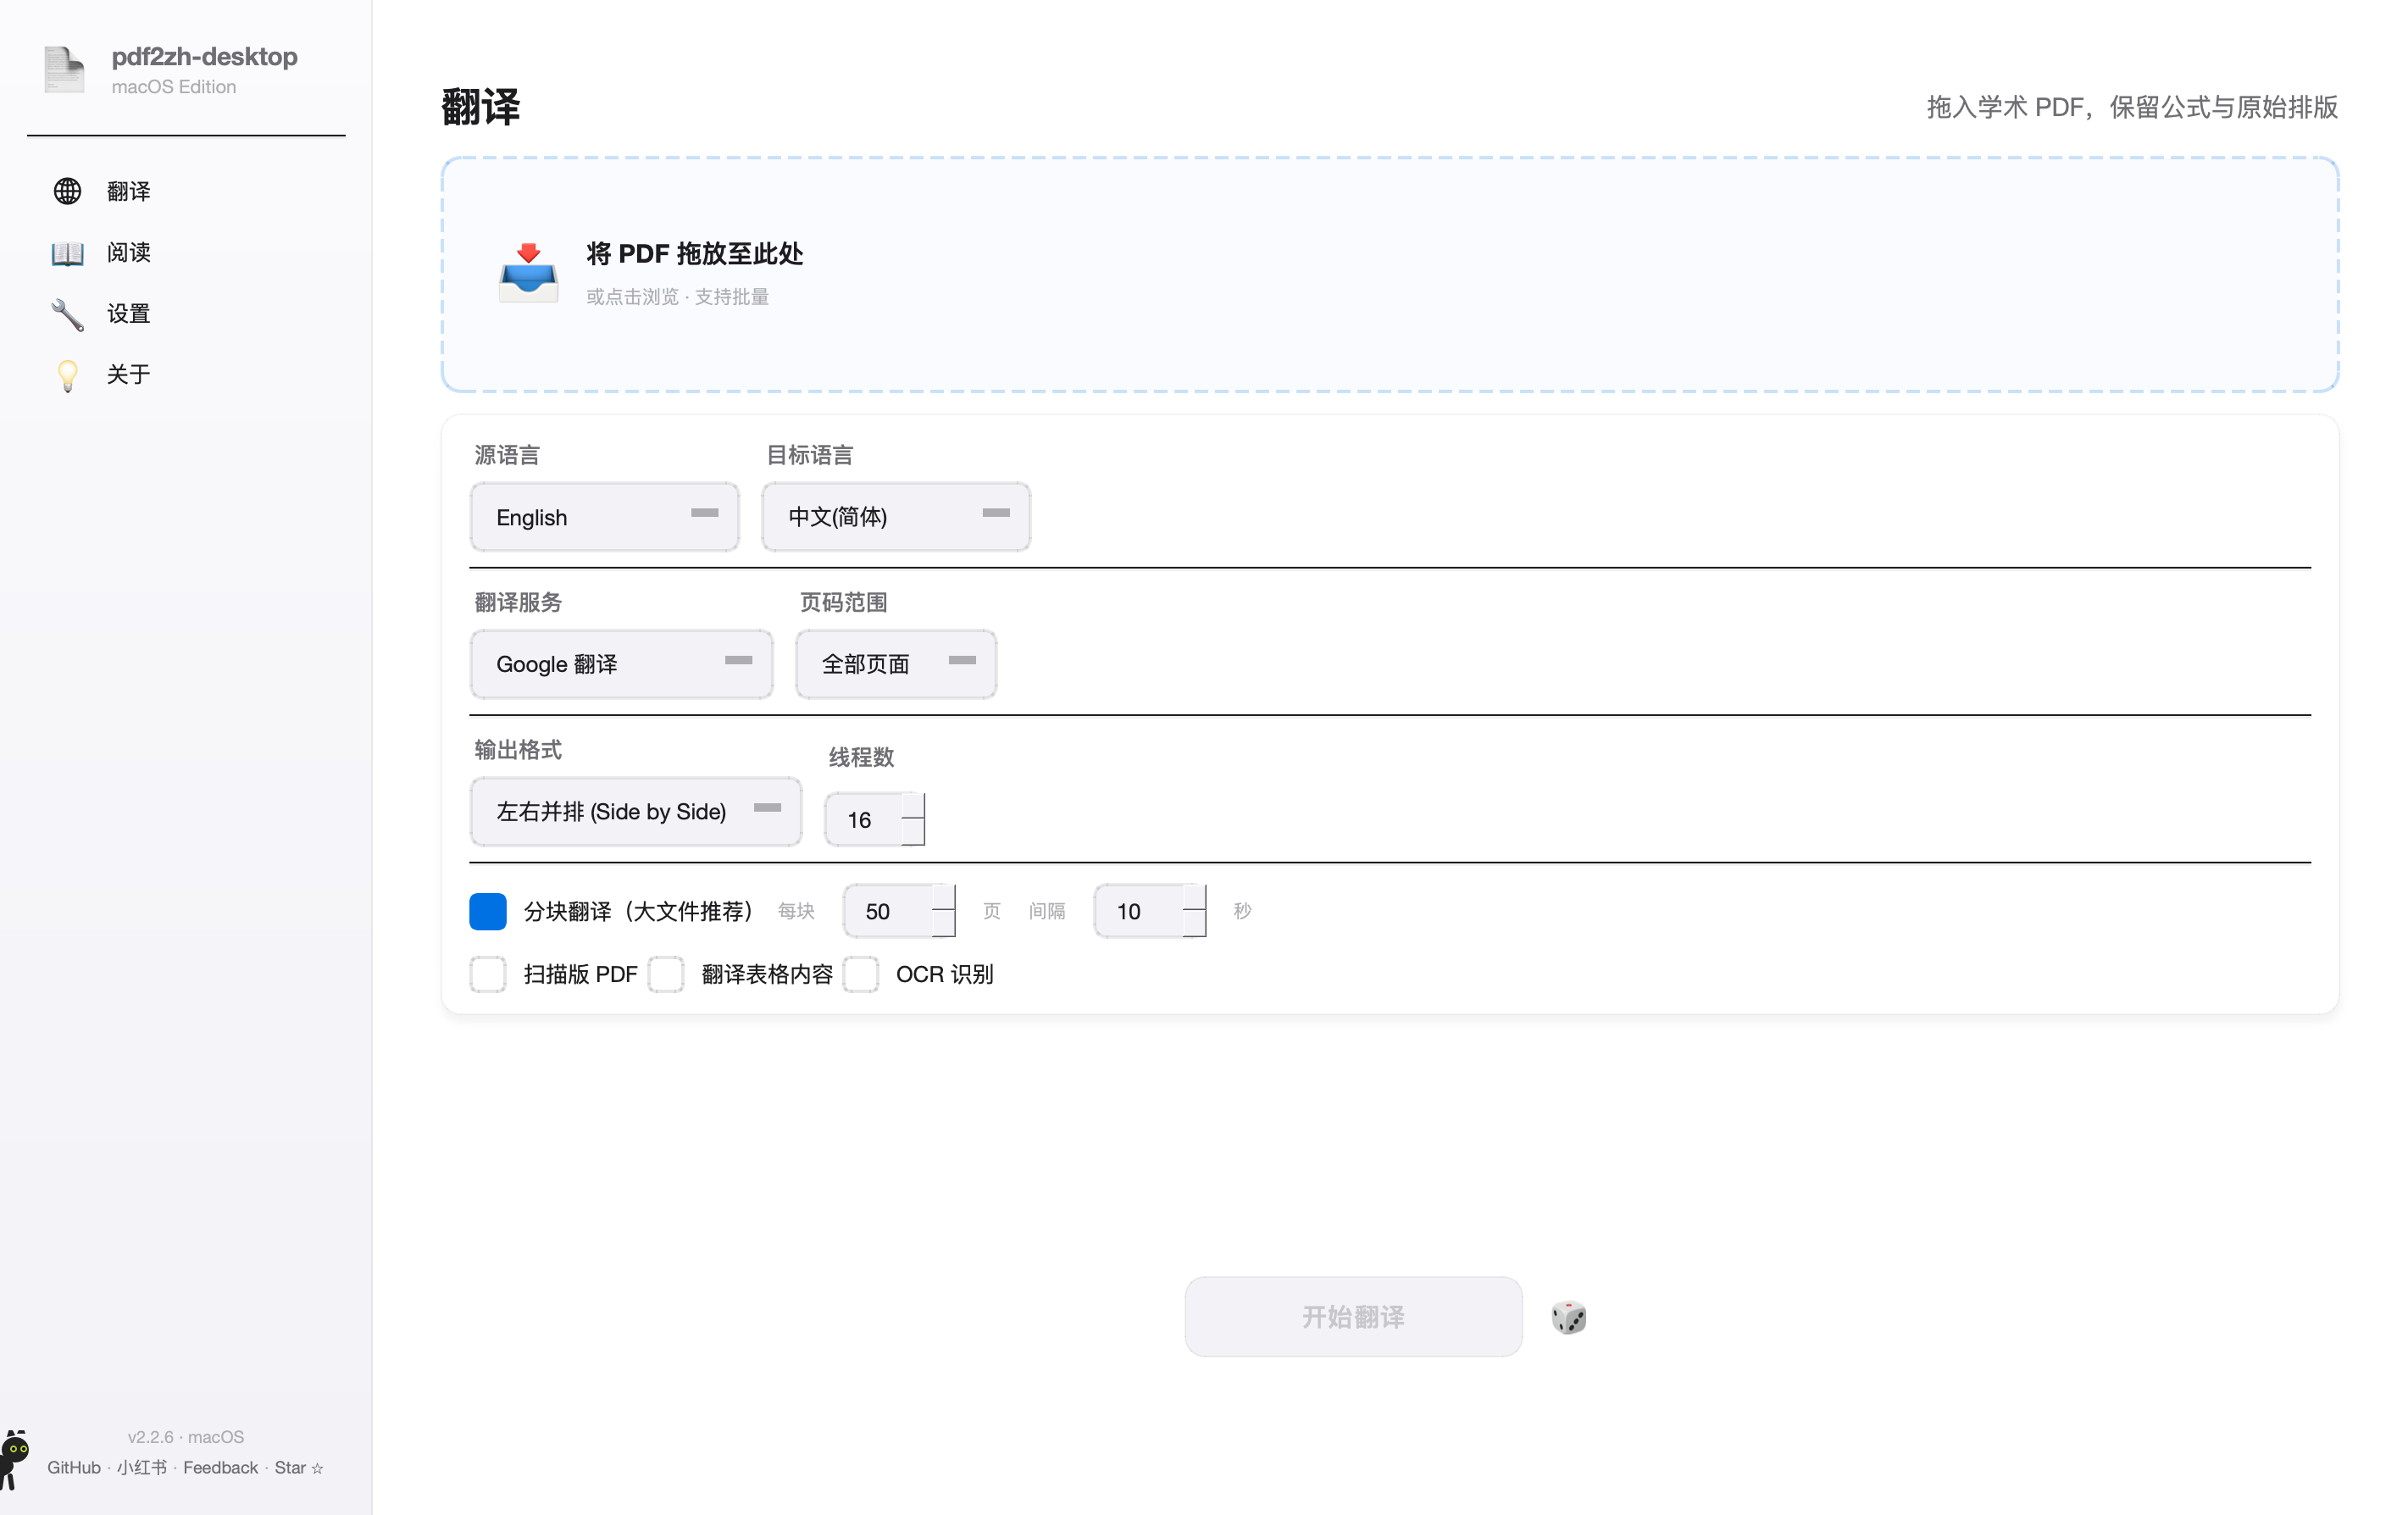Click the black cat mascot icon
Screen dimensions: 2408x1515
(15, 1459)
